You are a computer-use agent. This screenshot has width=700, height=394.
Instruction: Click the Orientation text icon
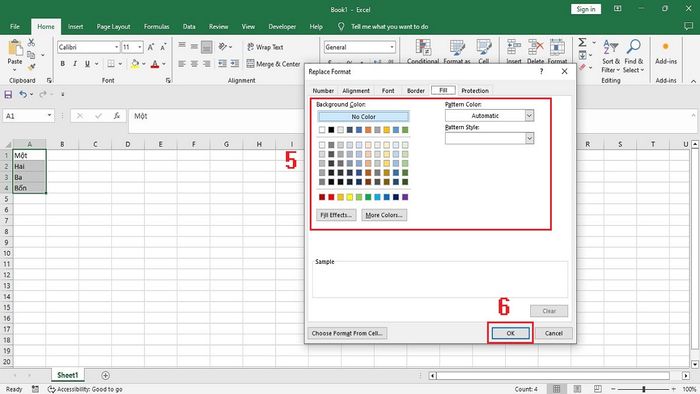tap(223, 46)
